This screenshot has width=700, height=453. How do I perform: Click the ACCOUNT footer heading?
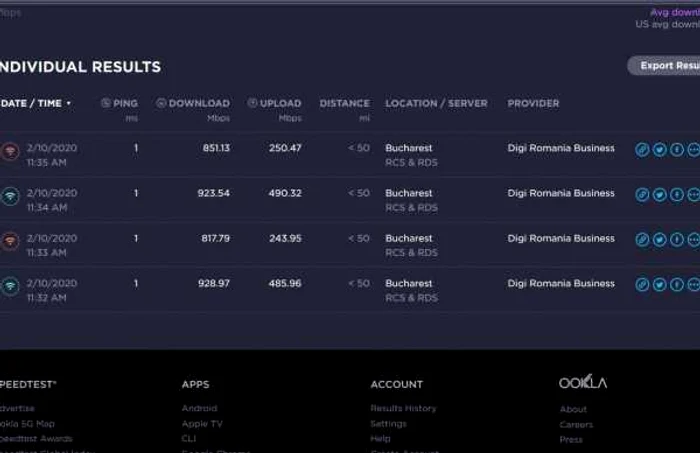396,384
